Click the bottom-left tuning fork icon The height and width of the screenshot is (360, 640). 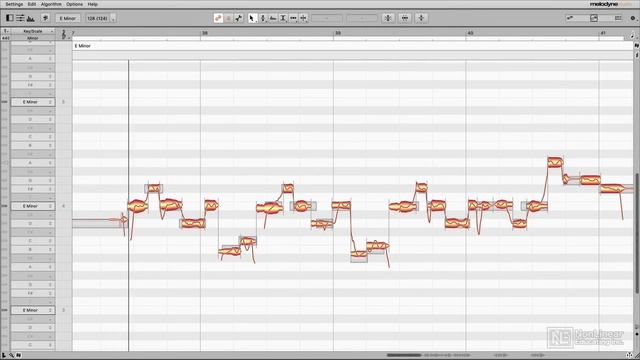pos(18,356)
